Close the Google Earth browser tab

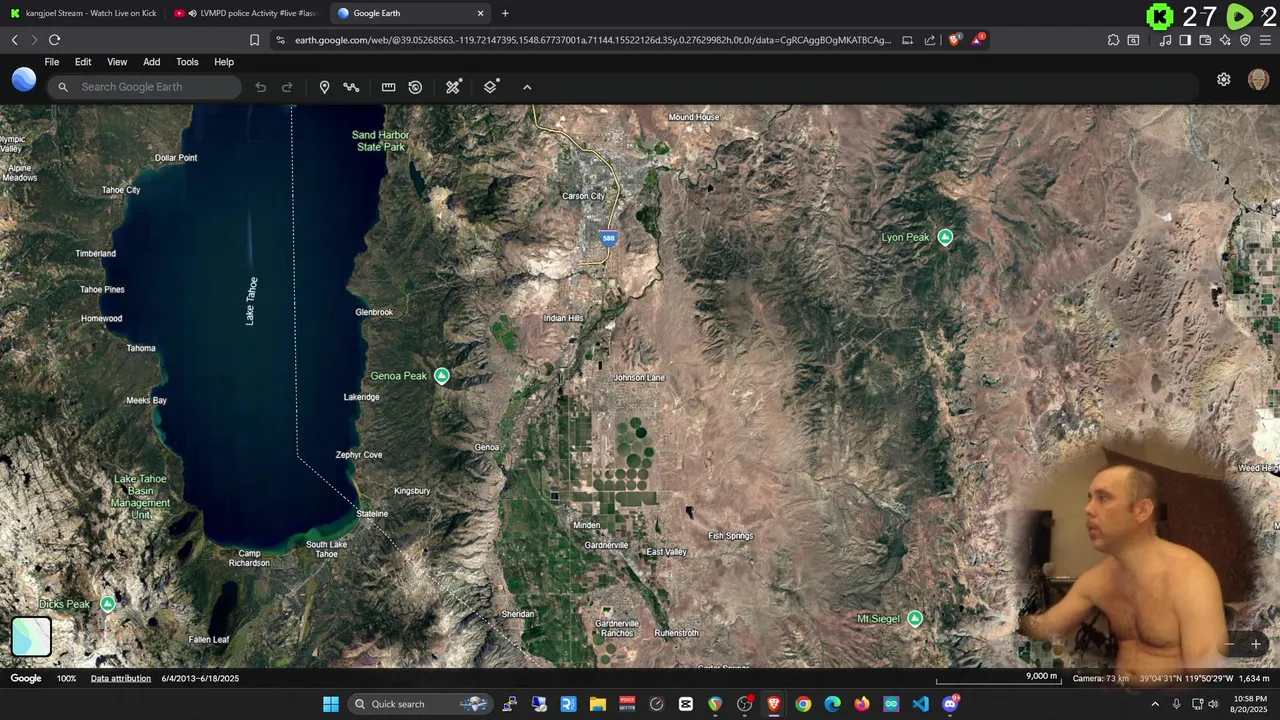[480, 13]
